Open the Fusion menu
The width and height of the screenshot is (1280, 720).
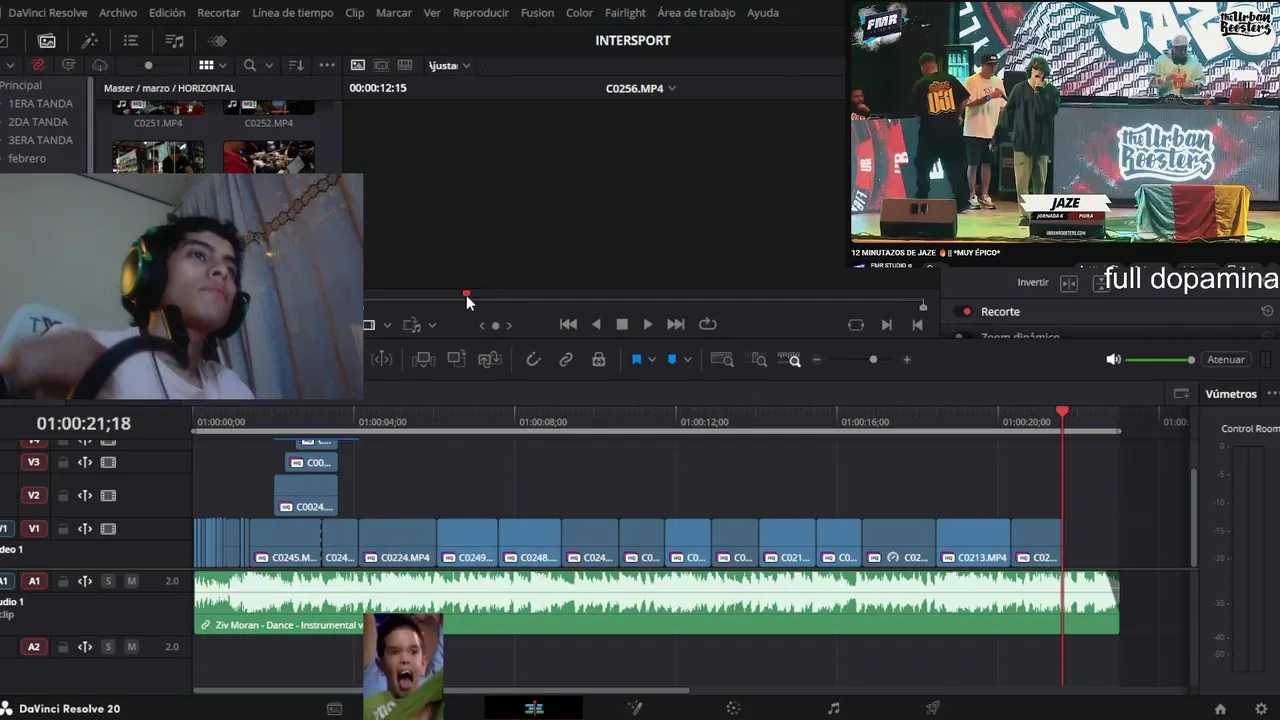coord(537,13)
